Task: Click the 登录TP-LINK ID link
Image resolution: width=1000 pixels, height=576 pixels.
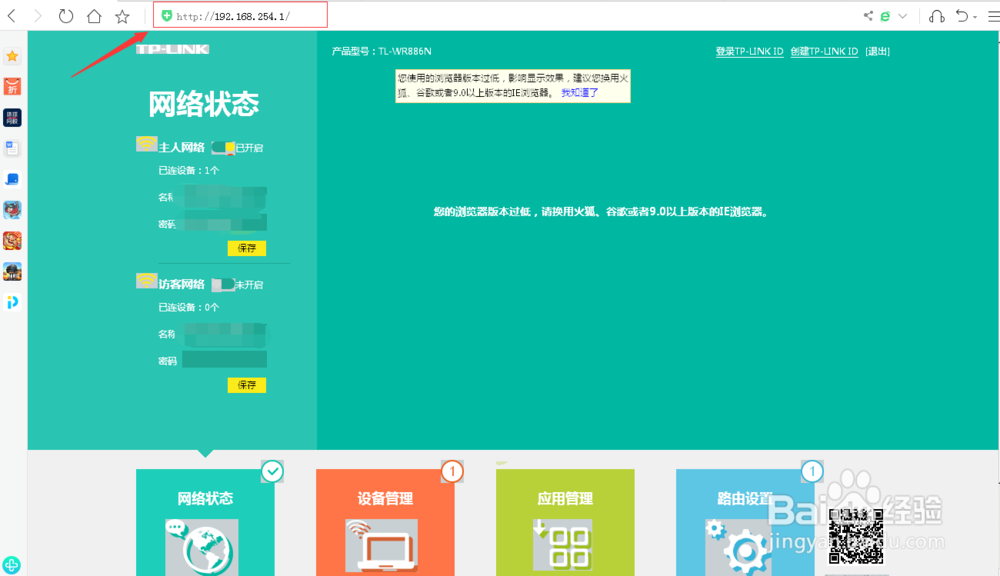Action: coord(749,52)
